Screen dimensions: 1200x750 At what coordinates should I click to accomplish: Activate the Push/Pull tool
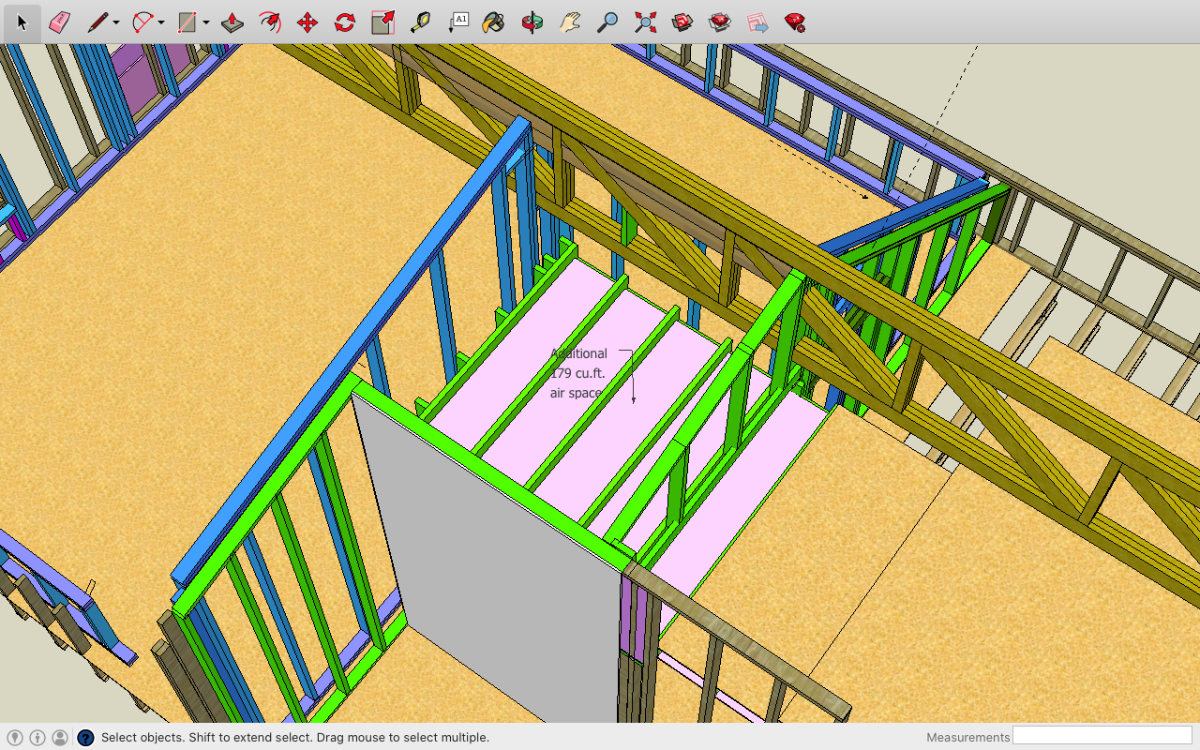click(x=232, y=22)
